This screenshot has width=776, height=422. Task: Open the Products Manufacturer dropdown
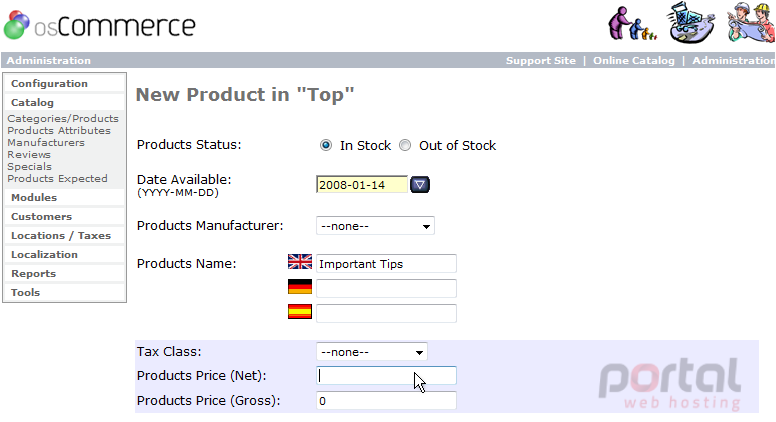point(375,226)
